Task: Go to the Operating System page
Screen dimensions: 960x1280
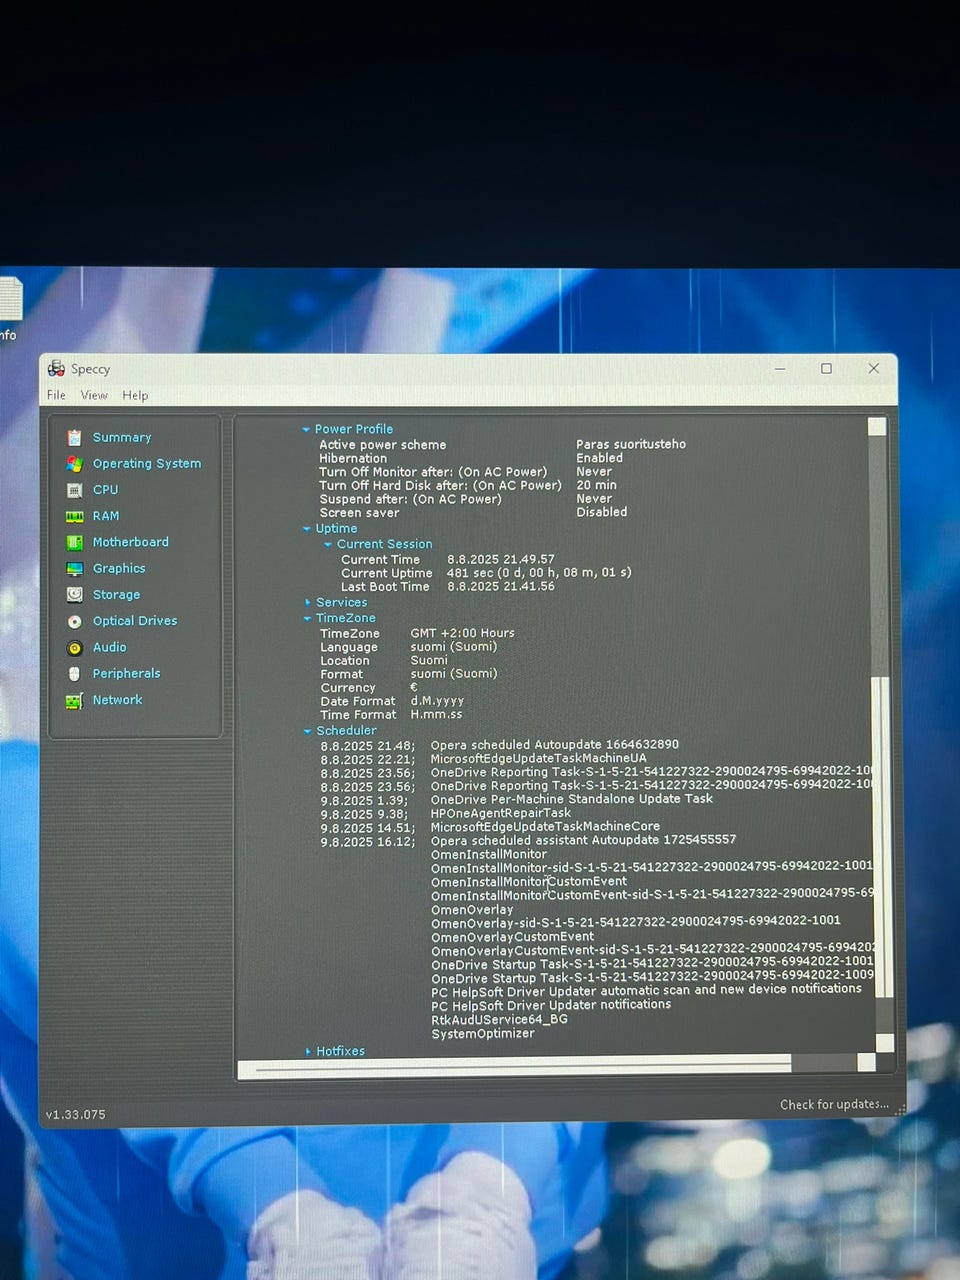Action: pyautogui.click(x=147, y=464)
